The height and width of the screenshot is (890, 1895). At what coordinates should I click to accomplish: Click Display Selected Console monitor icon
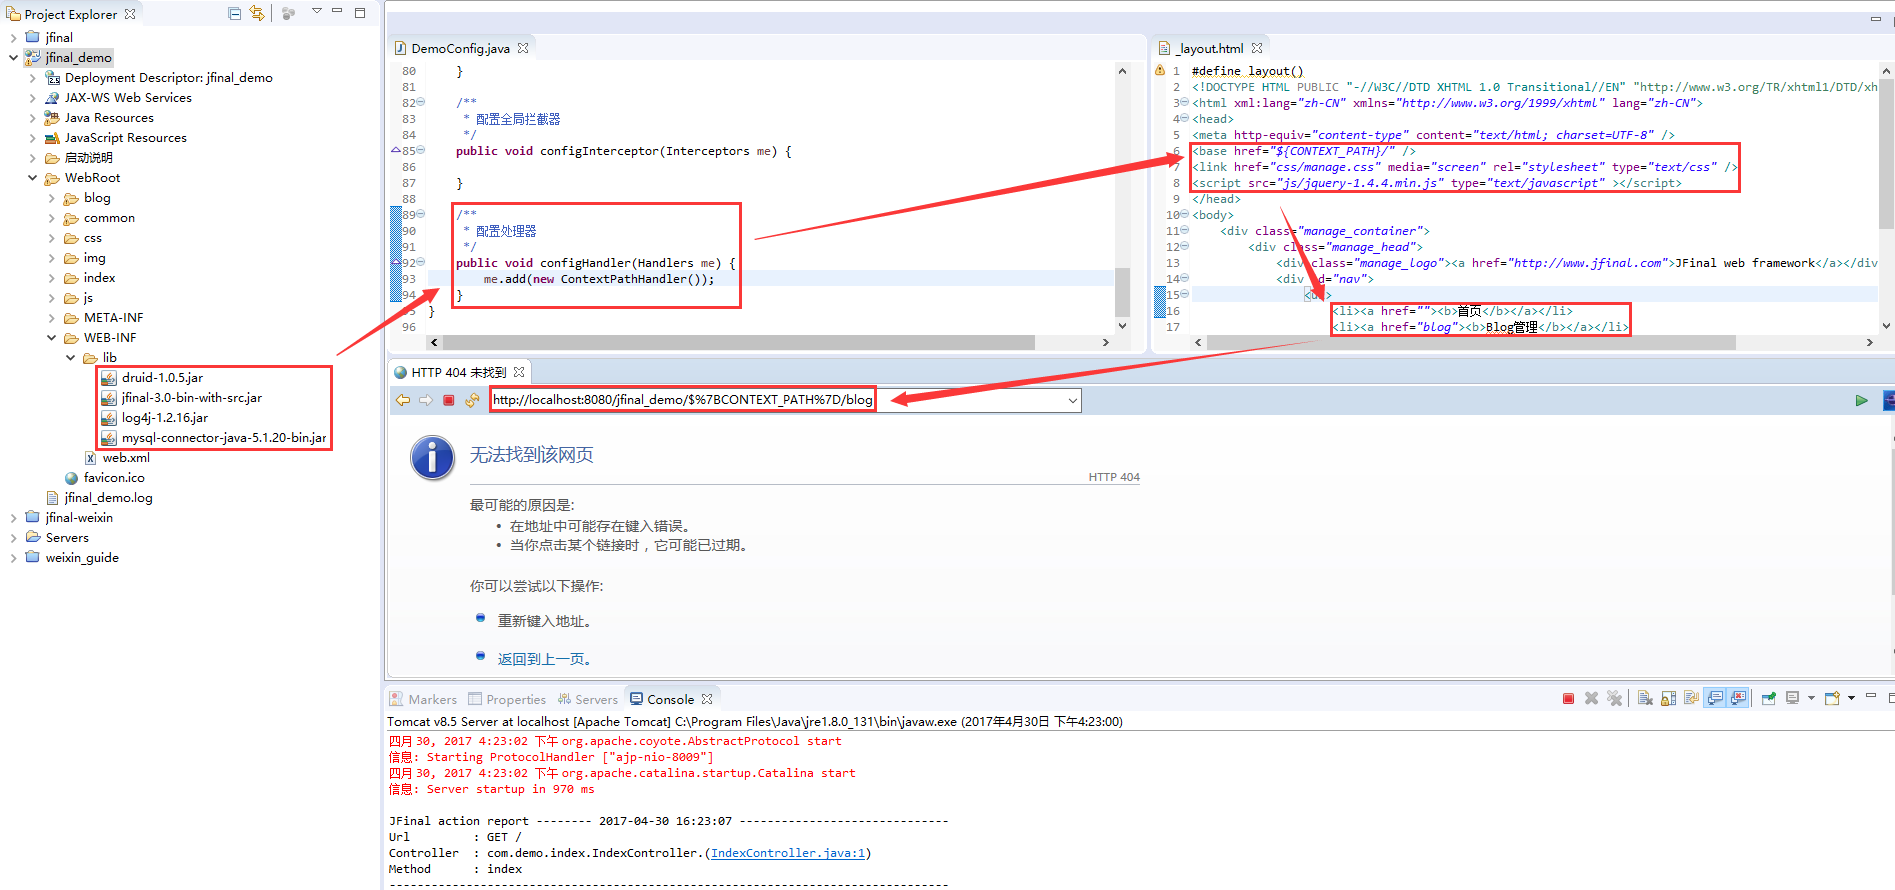[1792, 698]
